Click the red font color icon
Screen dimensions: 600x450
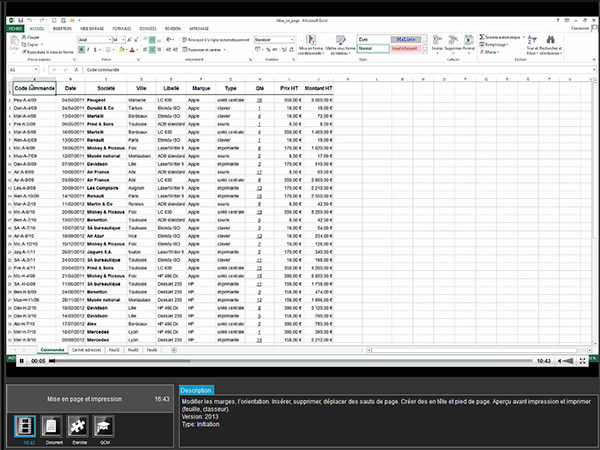click(132, 50)
